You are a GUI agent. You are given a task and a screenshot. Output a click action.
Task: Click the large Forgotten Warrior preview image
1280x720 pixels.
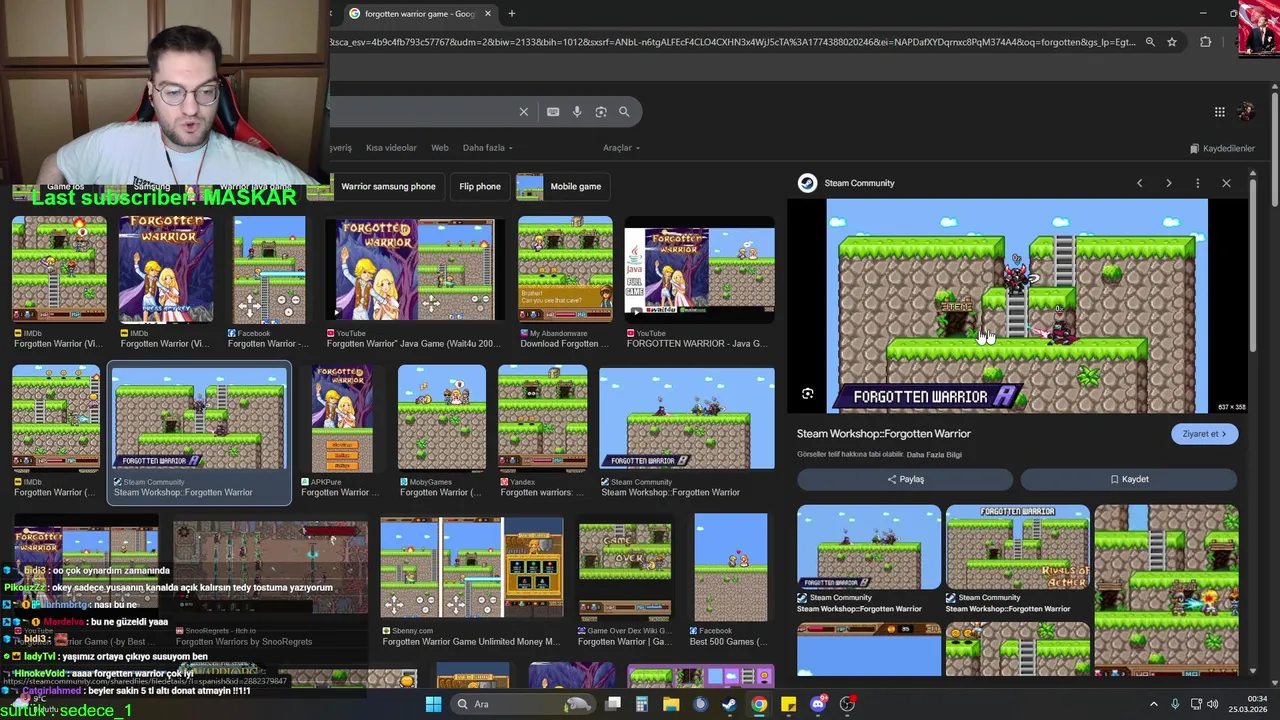pyautogui.click(x=1017, y=306)
